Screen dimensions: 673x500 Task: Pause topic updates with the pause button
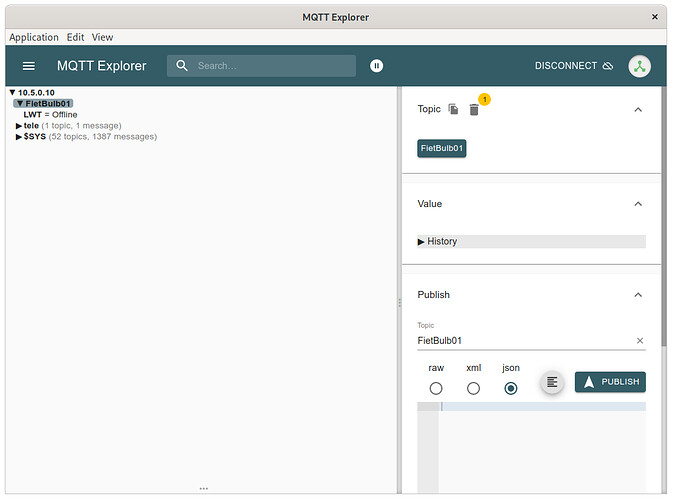click(x=376, y=66)
